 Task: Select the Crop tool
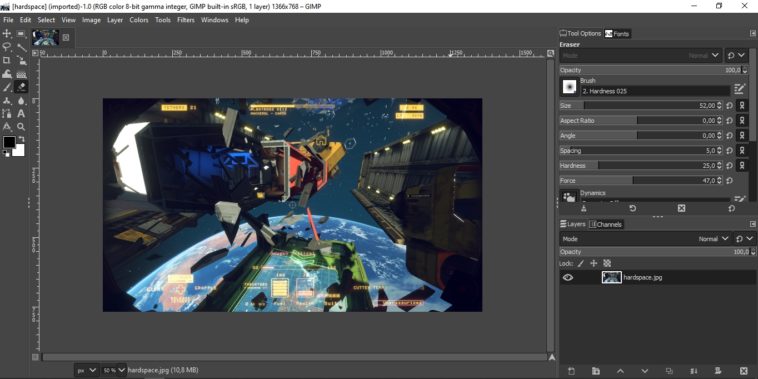7,60
